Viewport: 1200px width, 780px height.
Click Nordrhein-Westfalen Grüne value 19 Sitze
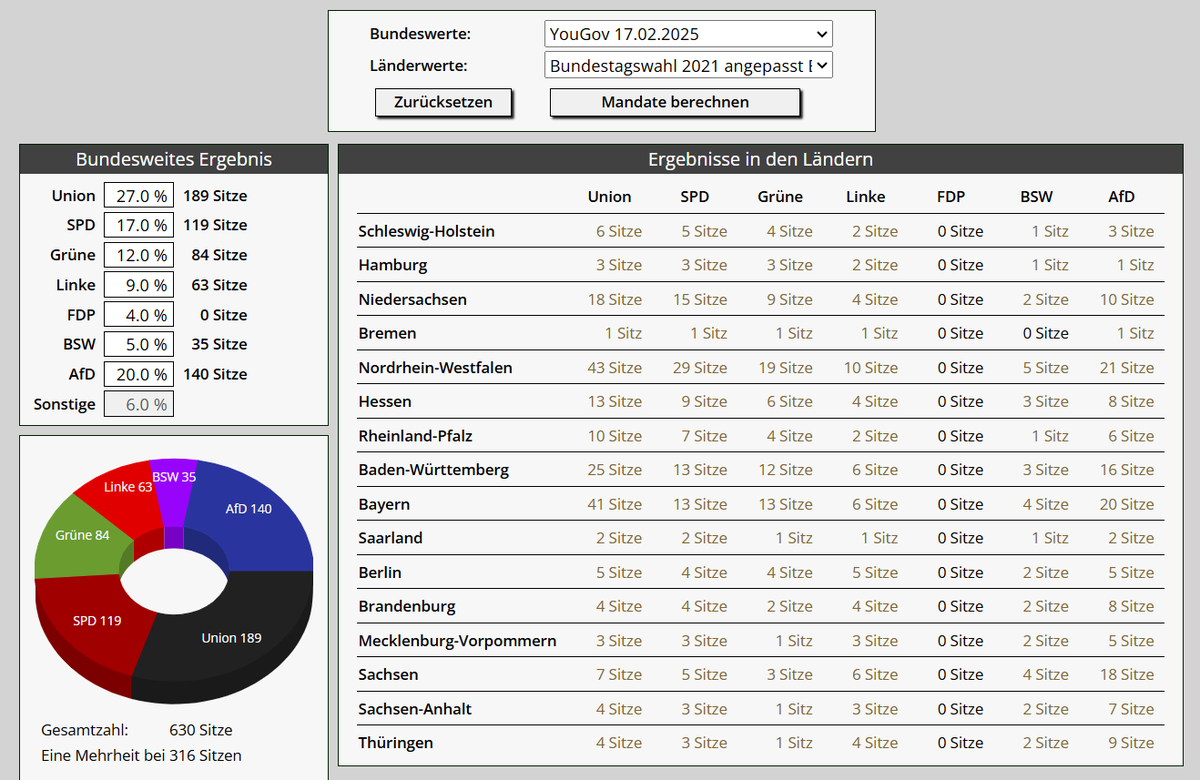click(785, 367)
